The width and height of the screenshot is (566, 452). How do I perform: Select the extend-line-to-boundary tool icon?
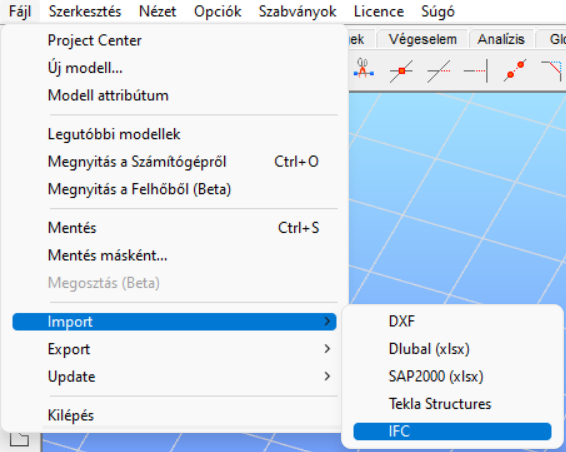pyautogui.click(x=476, y=71)
